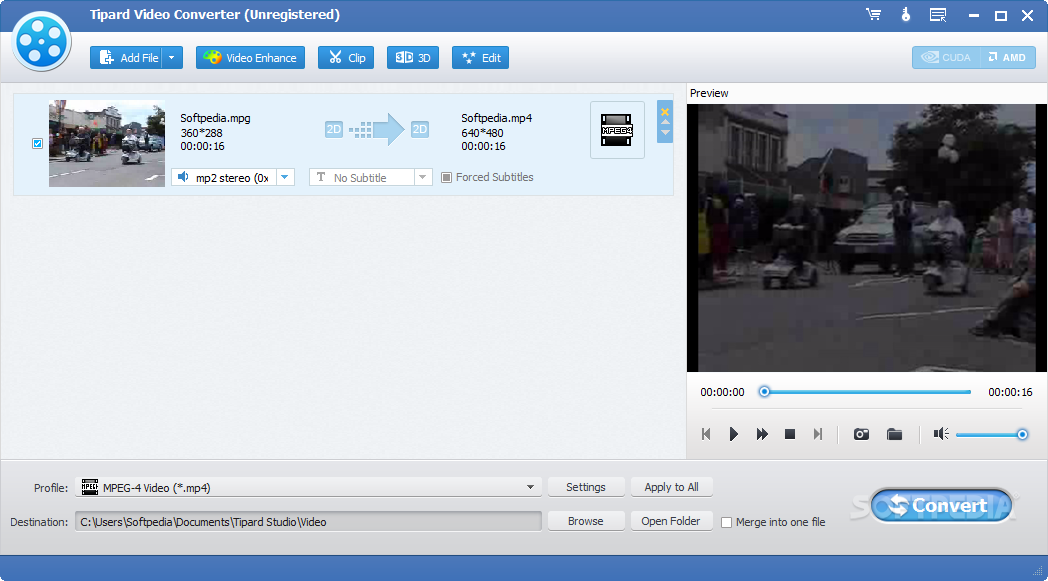Open the Edit effects tool
The image size is (1048, 581).
[481, 57]
